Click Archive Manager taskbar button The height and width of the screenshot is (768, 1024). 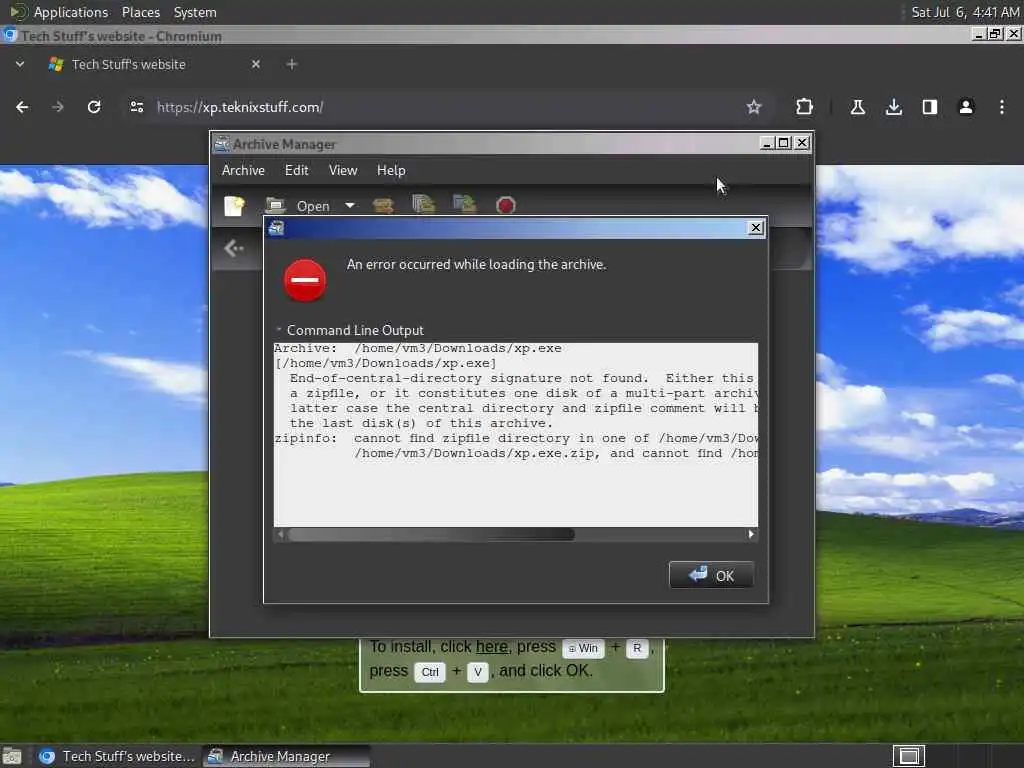tap(286, 756)
